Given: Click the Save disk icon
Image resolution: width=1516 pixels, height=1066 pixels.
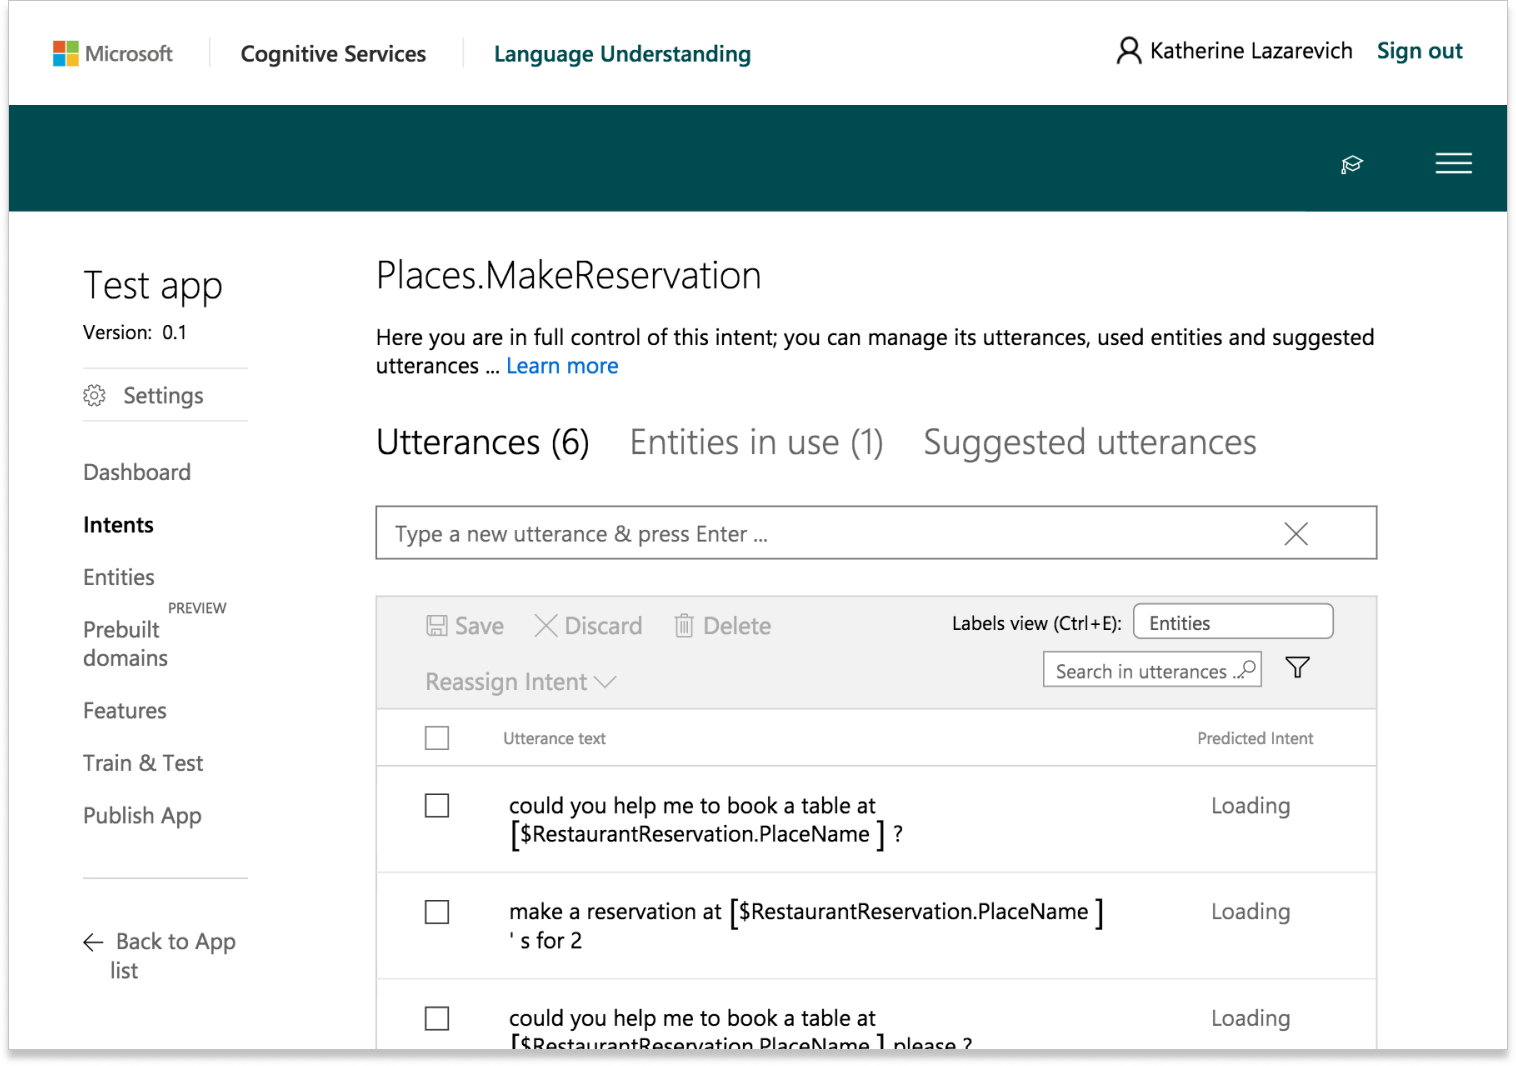Looking at the screenshot, I should pyautogui.click(x=437, y=626).
